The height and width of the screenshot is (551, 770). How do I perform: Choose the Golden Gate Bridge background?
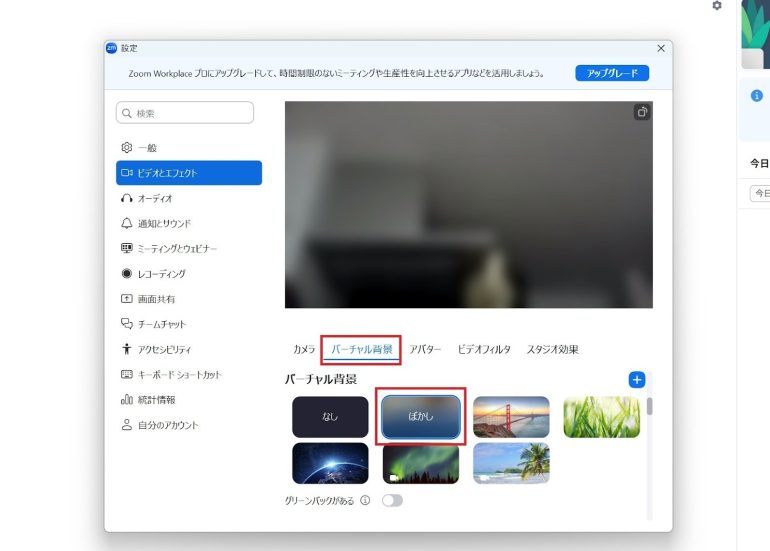(511, 417)
